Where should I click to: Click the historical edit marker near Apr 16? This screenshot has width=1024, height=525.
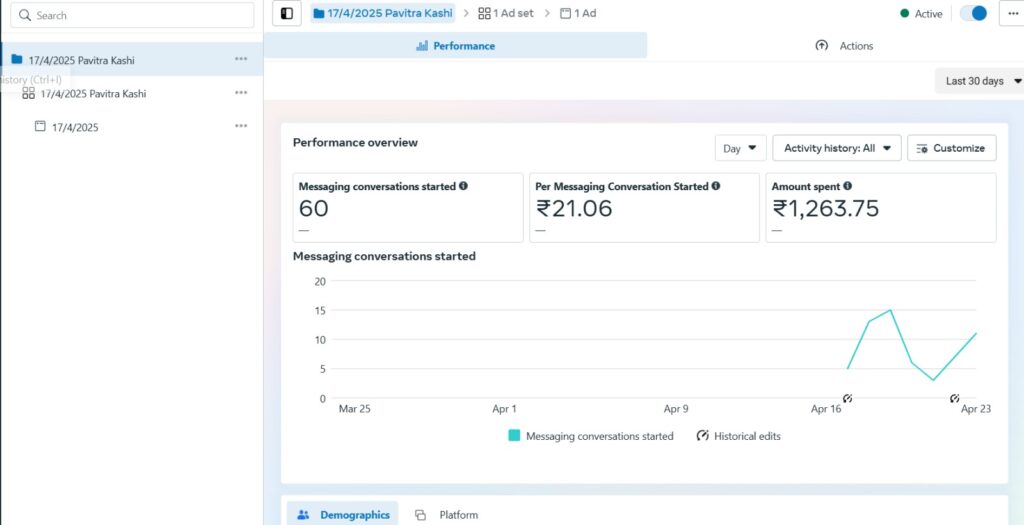tap(847, 398)
